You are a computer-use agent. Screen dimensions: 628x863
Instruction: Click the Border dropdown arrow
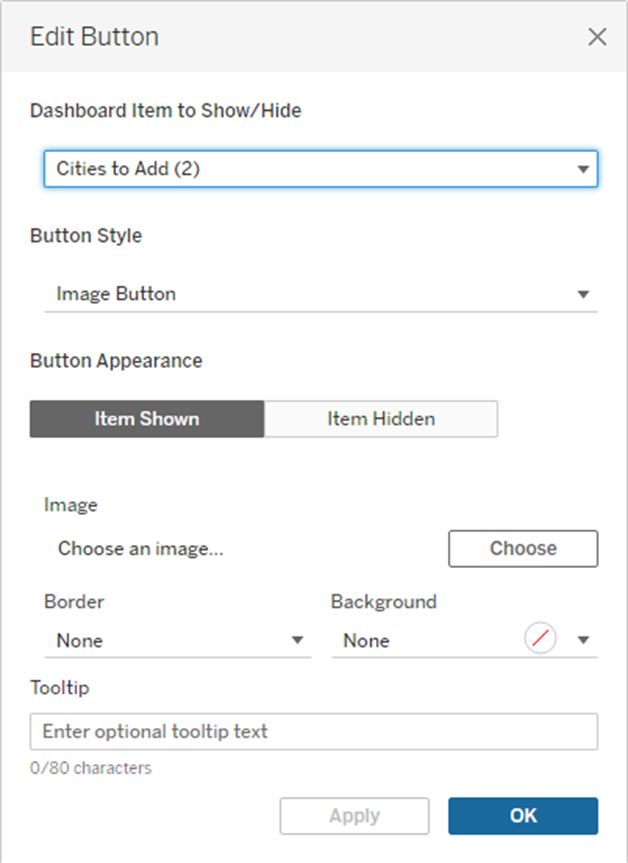[297, 641]
